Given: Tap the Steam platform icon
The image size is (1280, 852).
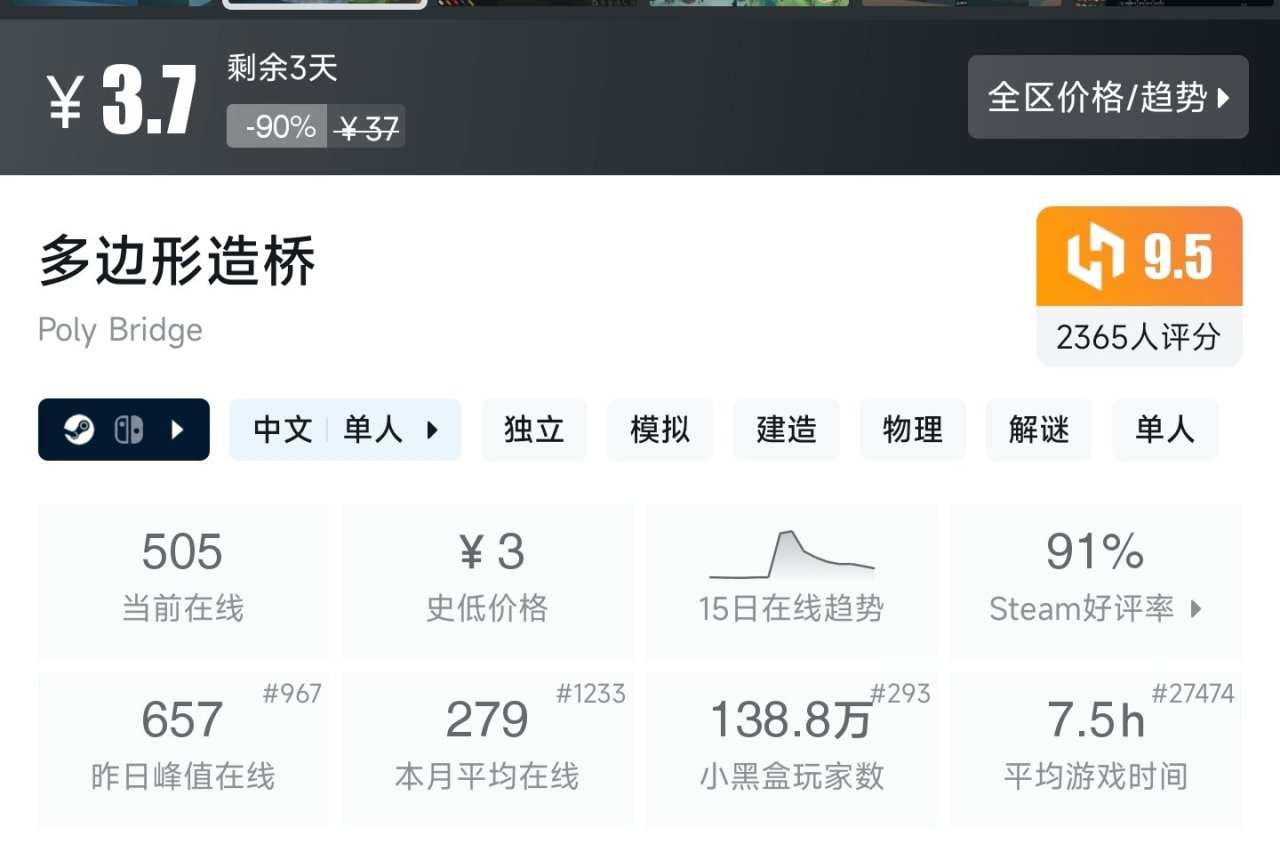Looking at the screenshot, I should [x=79, y=430].
